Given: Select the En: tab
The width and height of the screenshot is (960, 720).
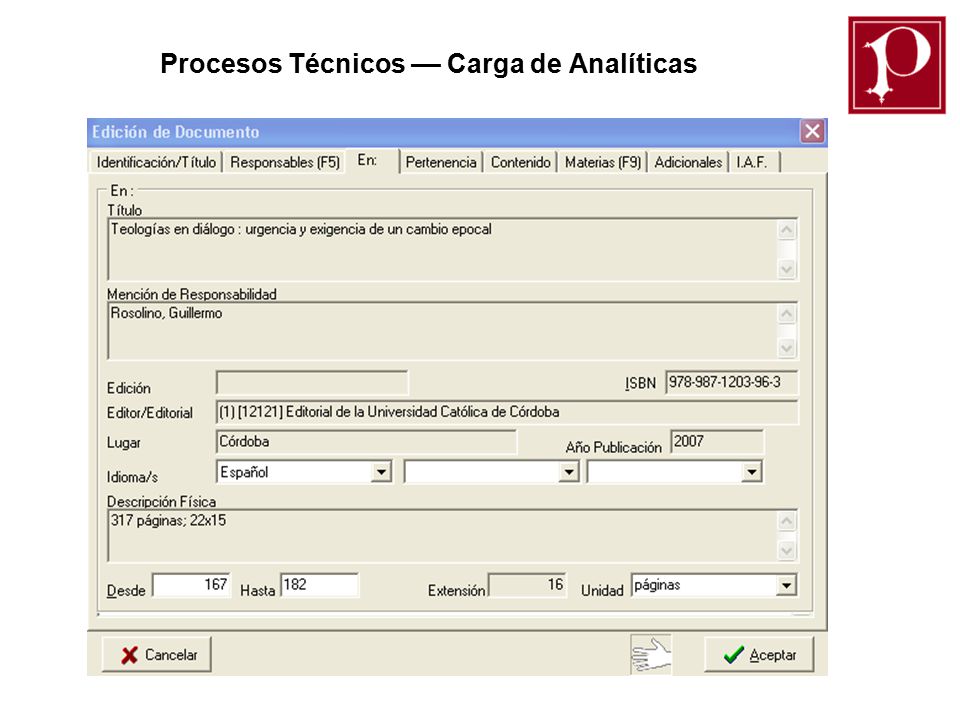Looking at the screenshot, I should pos(372,160).
